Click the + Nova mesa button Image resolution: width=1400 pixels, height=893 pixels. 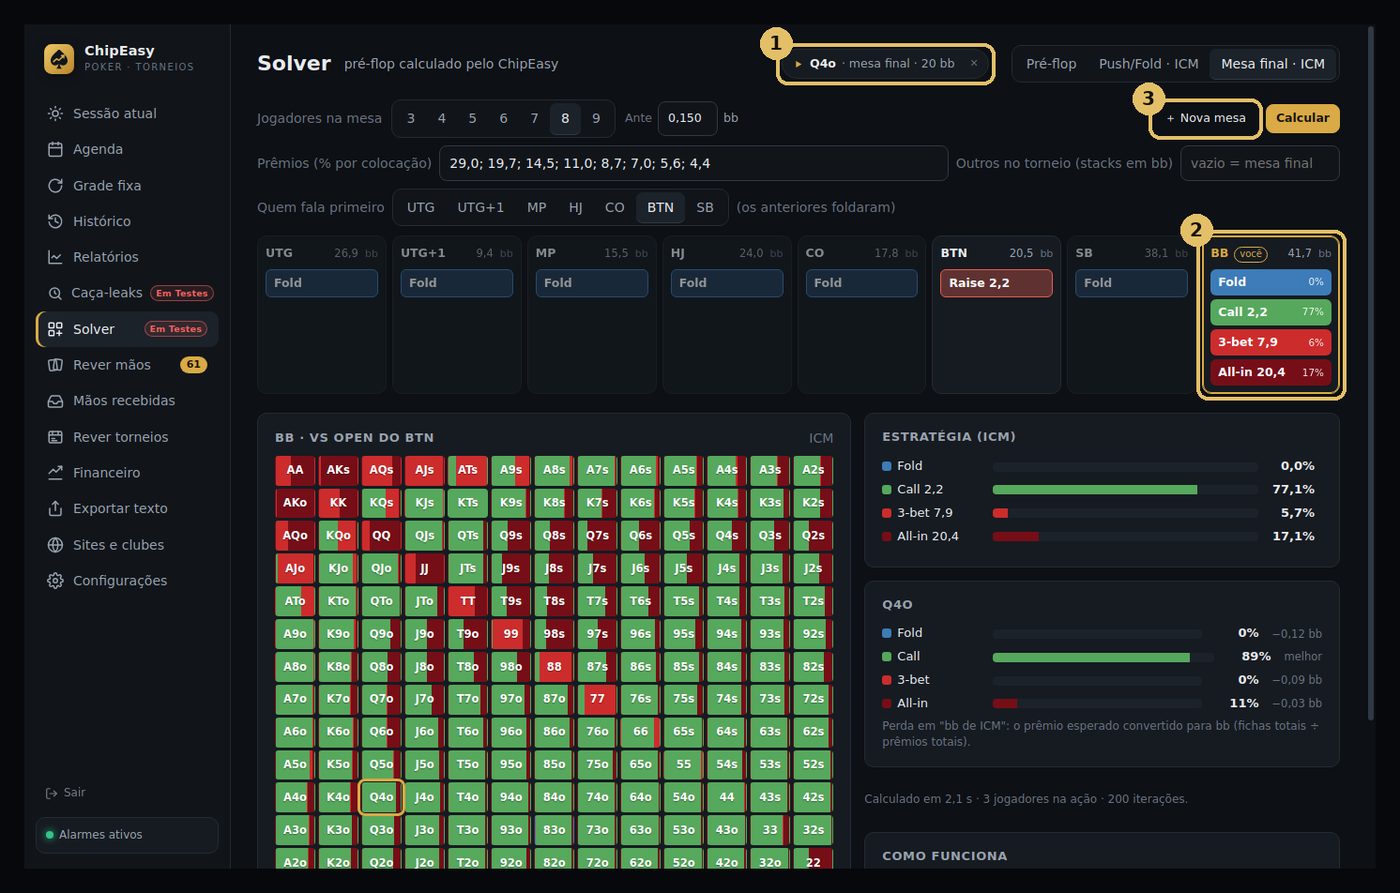click(x=1206, y=118)
